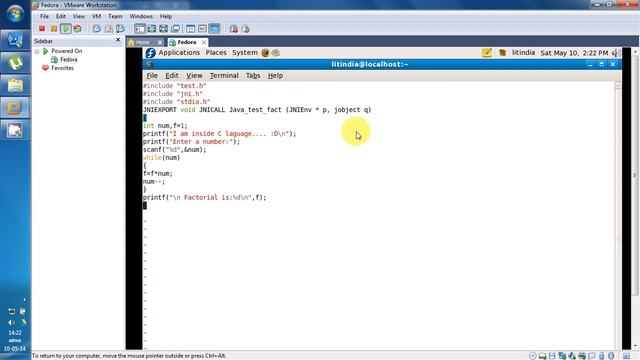Viewport: 640px width, 360px height.
Task: Click the Windows tray speaker icon
Action: click(x=11, y=322)
